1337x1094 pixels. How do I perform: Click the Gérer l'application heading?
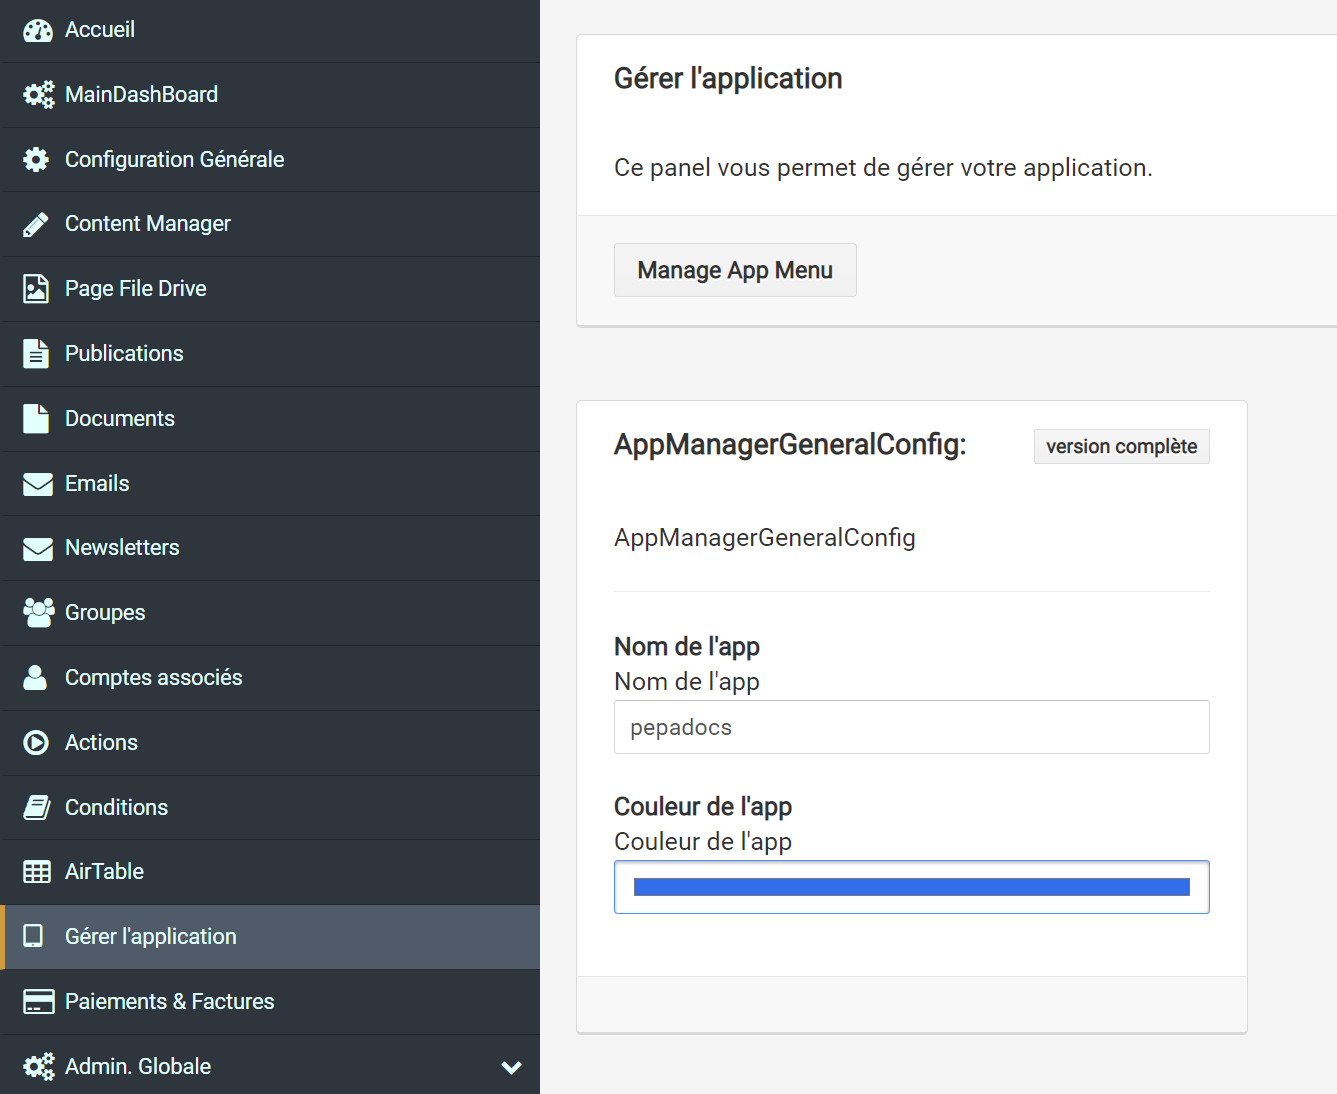728,79
